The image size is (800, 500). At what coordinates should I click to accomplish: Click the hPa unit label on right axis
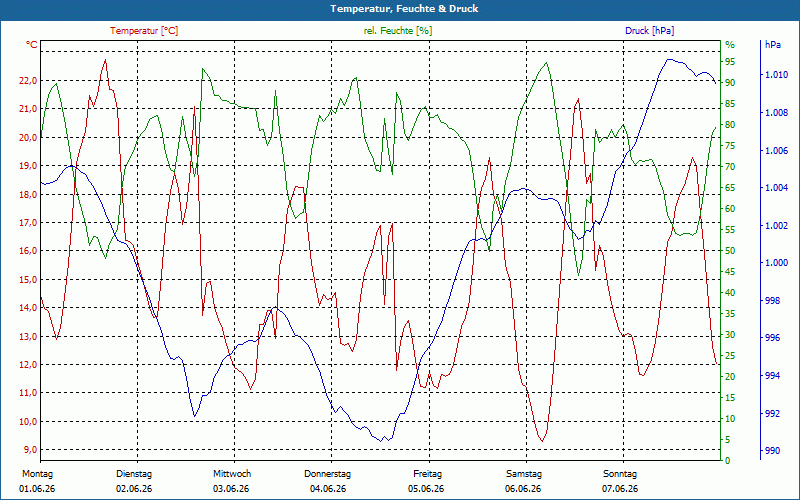pos(773,44)
